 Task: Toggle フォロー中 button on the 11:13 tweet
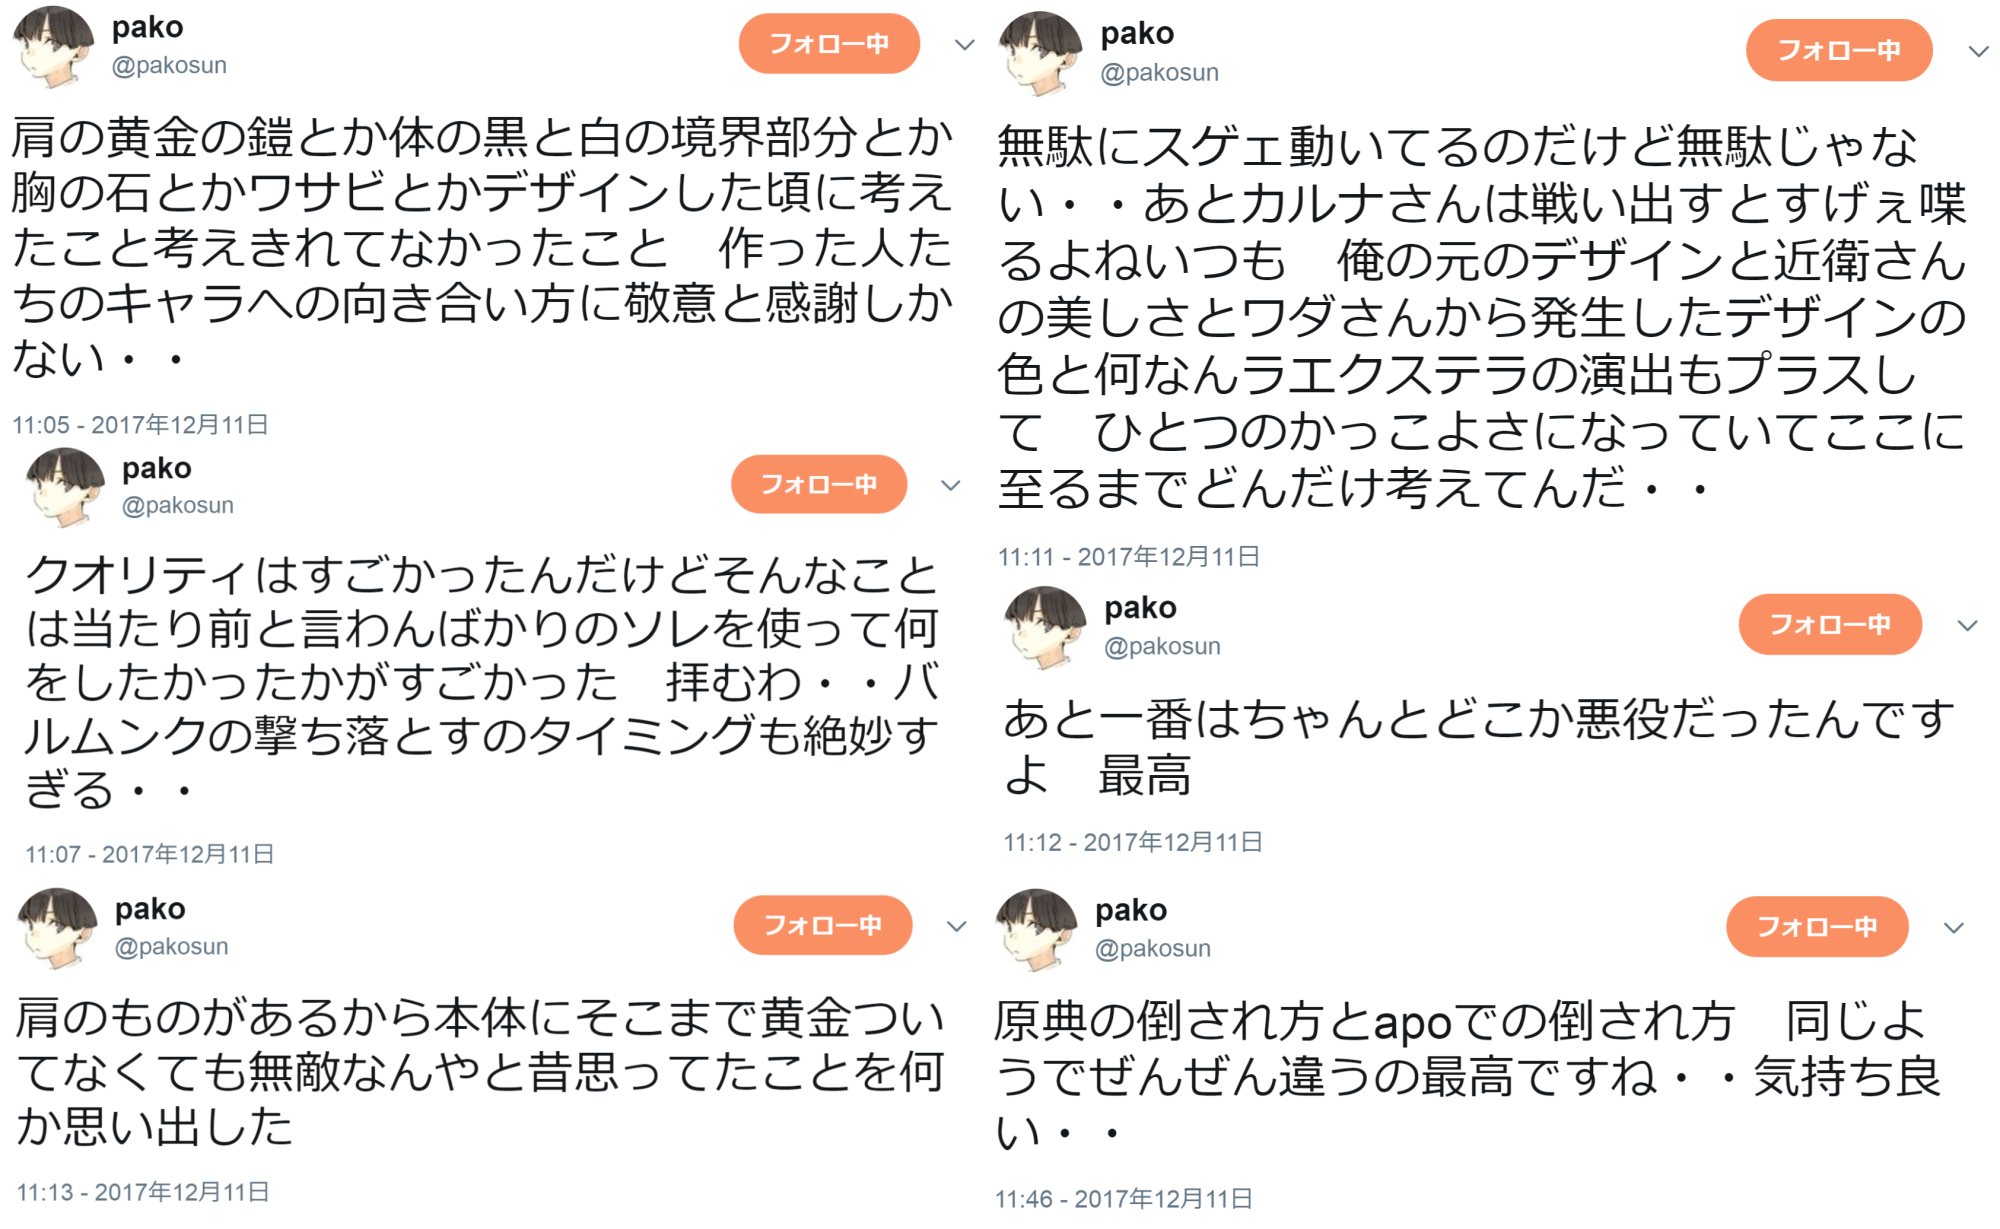pyautogui.click(x=822, y=925)
